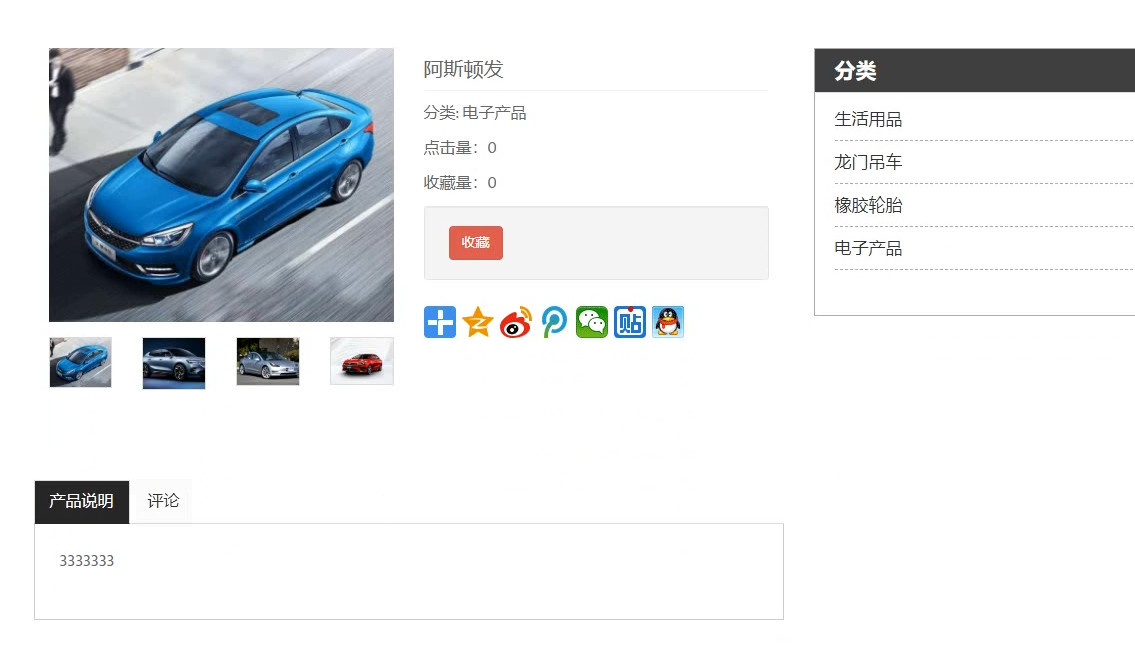
Task: Select the blue car thumbnail
Action: [x=80, y=362]
